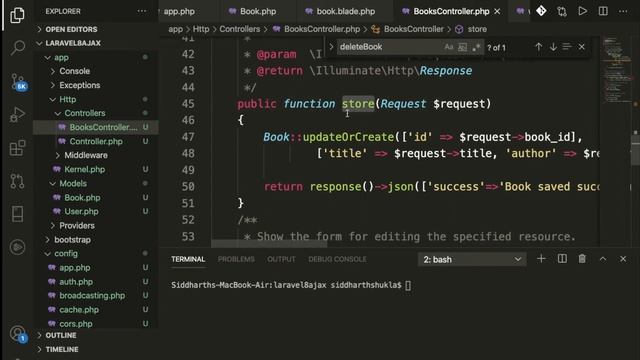
Task: Split the terminal panel
Action: coord(562,259)
